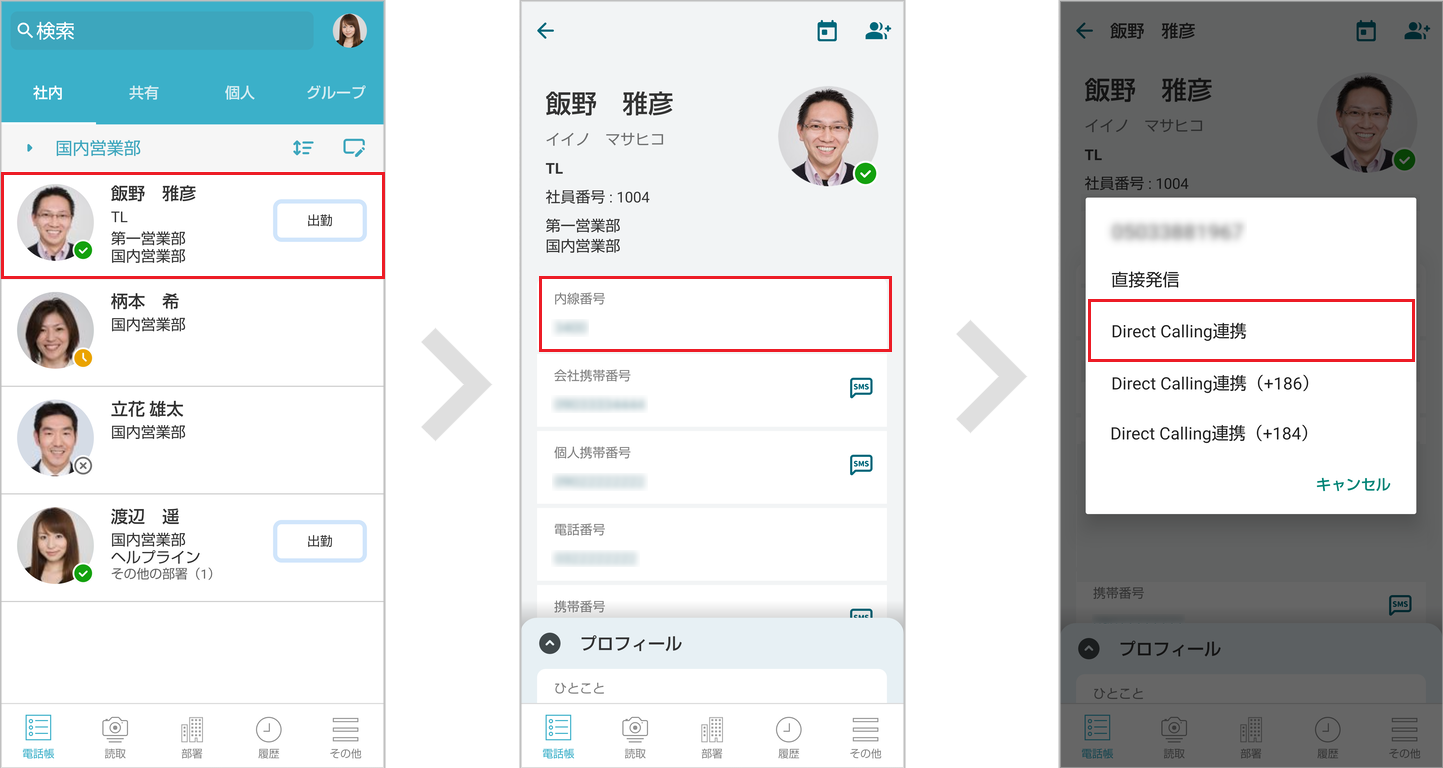Screen dimensions: 1443x768
Task: Click the add-contact icon in the middle screen header
Action: [x=878, y=31]
